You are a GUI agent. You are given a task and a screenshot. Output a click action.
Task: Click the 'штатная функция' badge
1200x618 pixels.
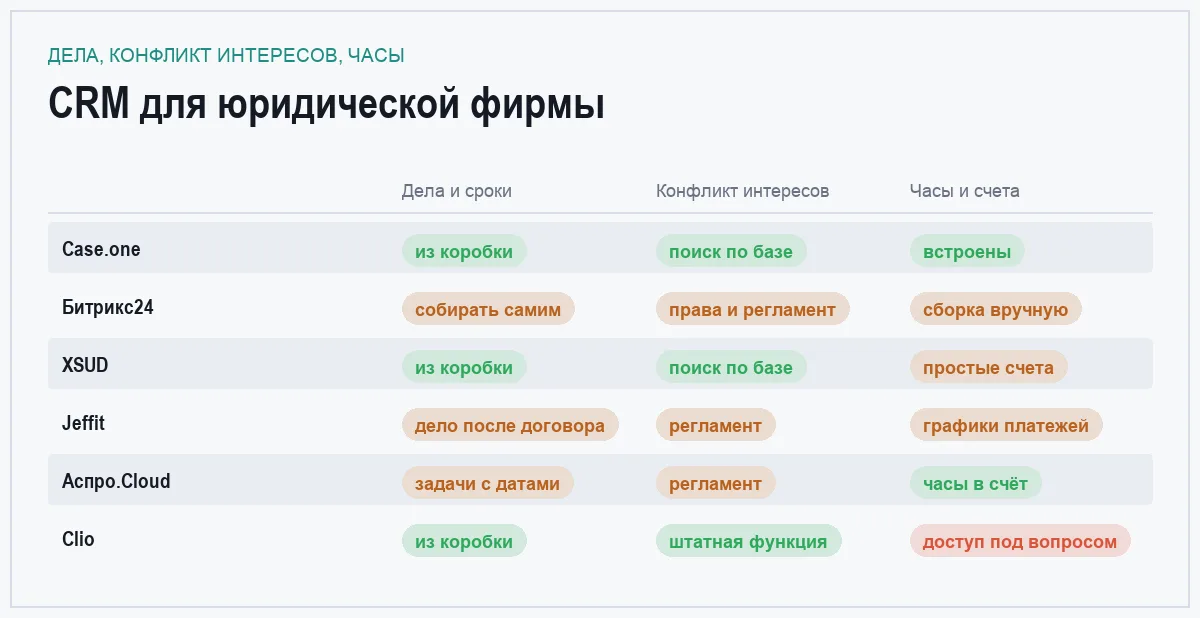749,541
